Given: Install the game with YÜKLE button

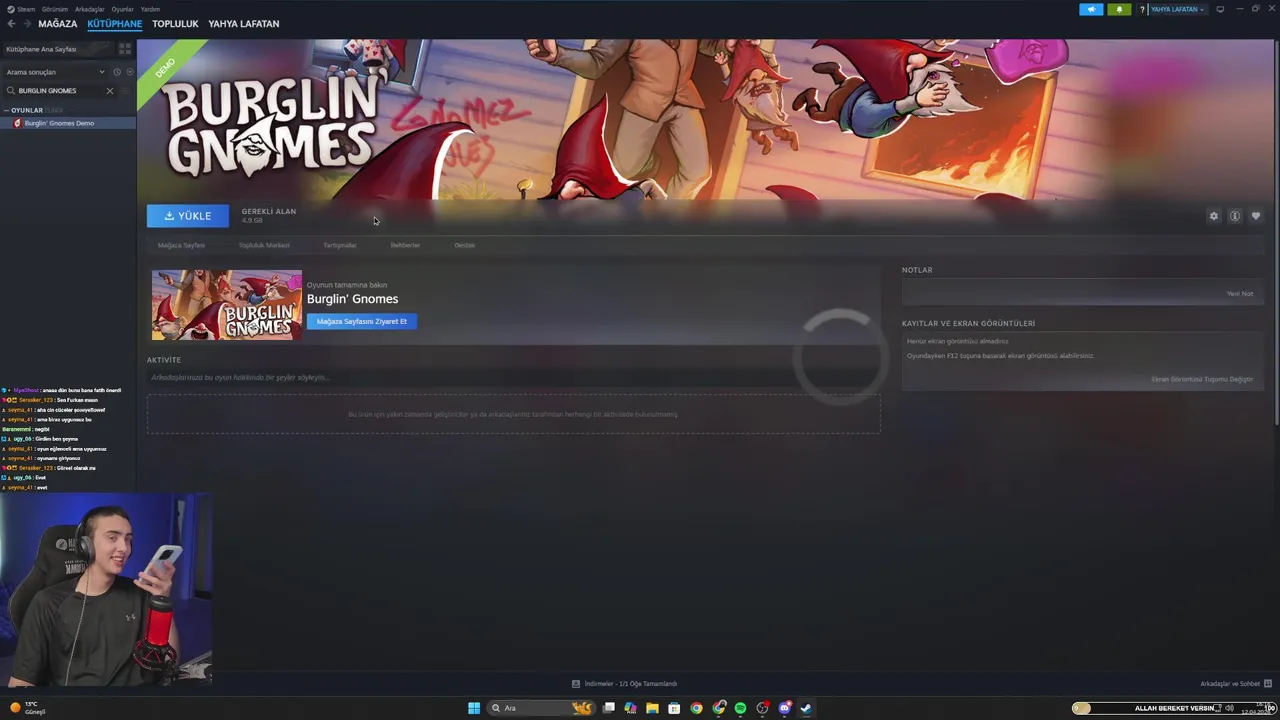Looking at the screenshot, I should [188, 216].
